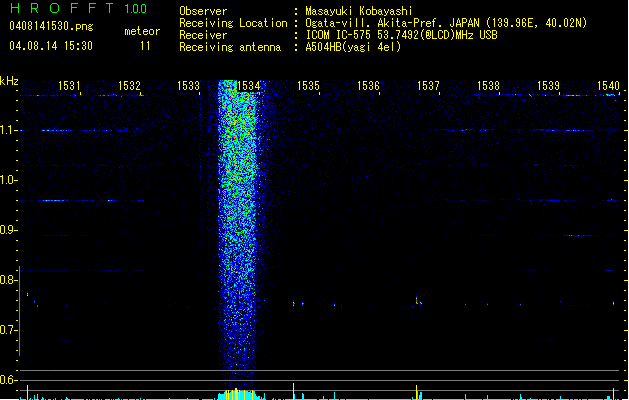Click the 1535 time axis marker
This screenshot has width=629, height=400.
[308, 86]
